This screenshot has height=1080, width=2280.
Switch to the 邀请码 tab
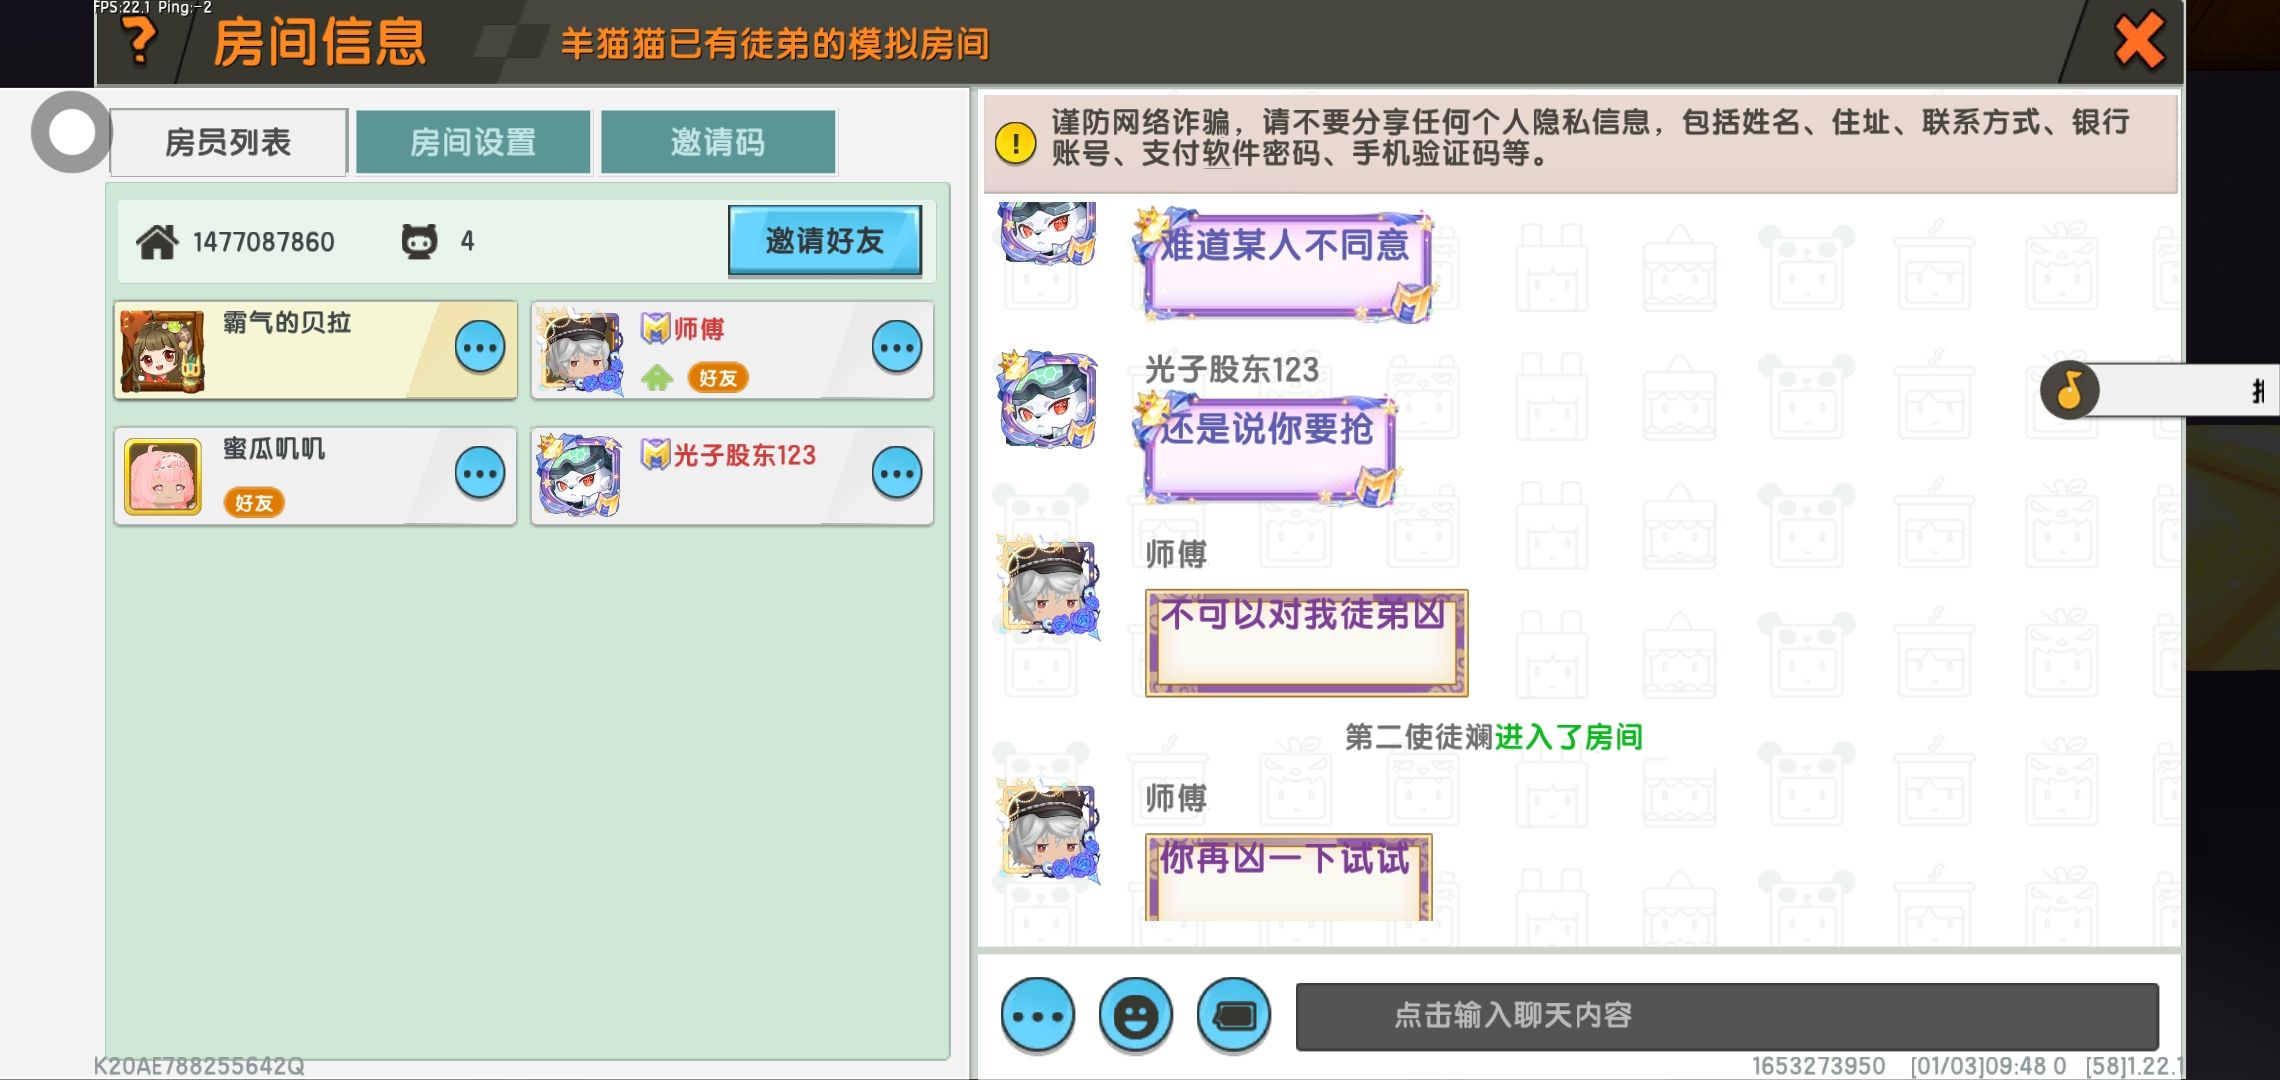point(718,142)
